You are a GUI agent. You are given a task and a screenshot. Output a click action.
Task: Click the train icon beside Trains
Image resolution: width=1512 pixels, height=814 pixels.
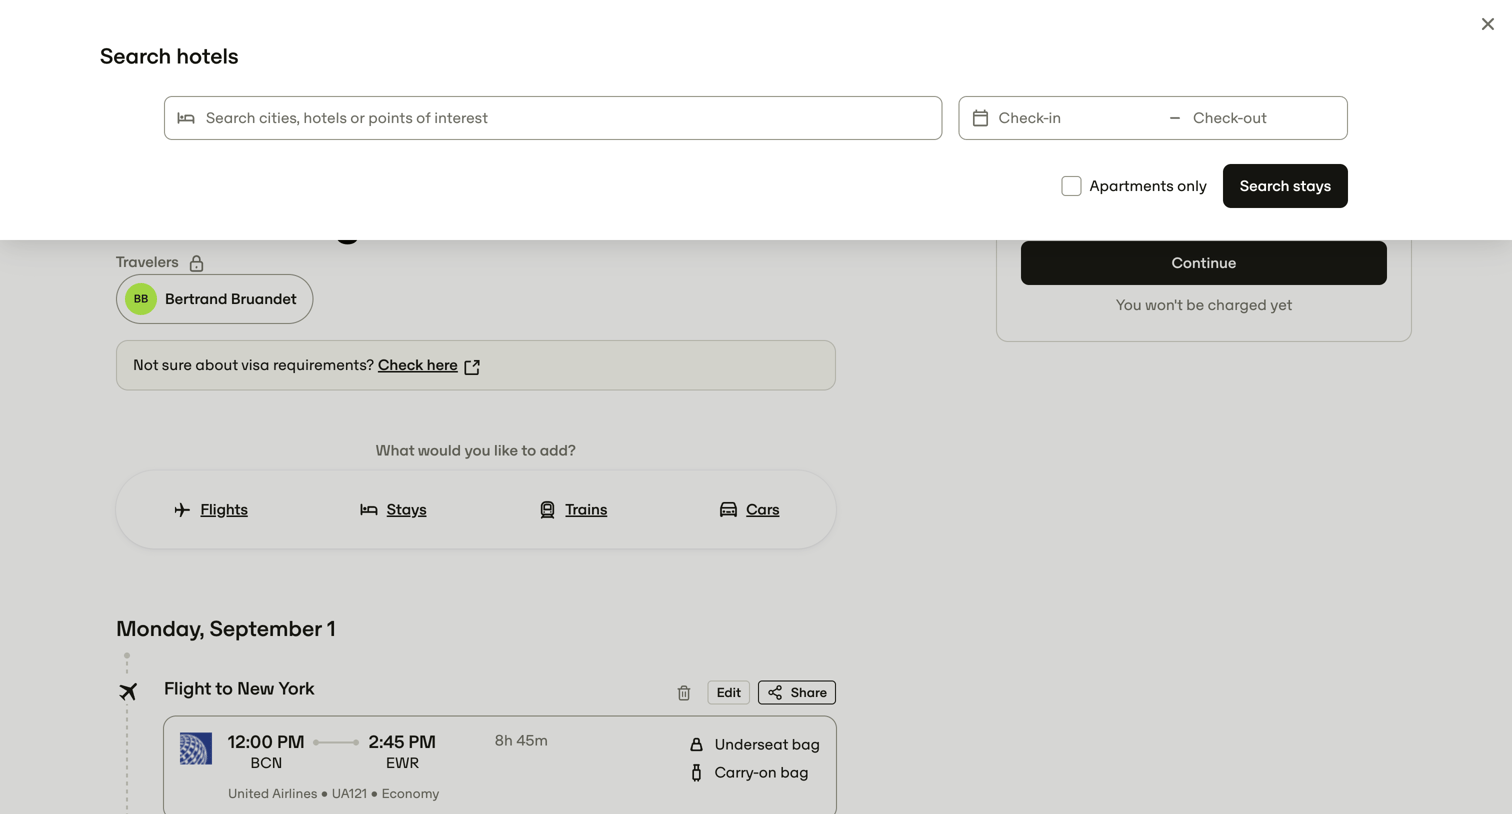pos(547,510)
